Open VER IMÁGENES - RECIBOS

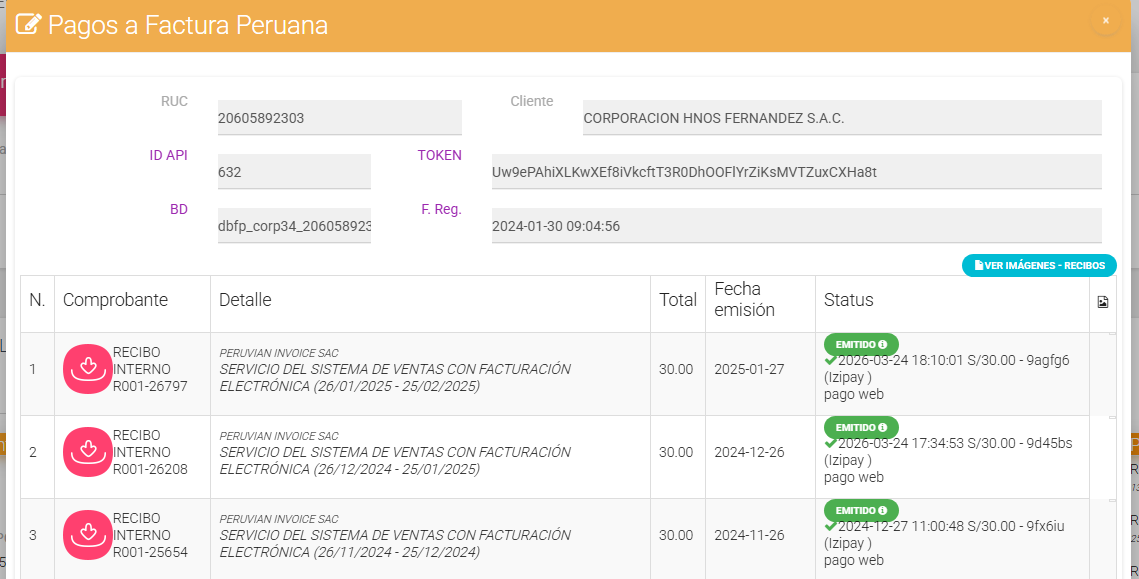pos(1039,266)
